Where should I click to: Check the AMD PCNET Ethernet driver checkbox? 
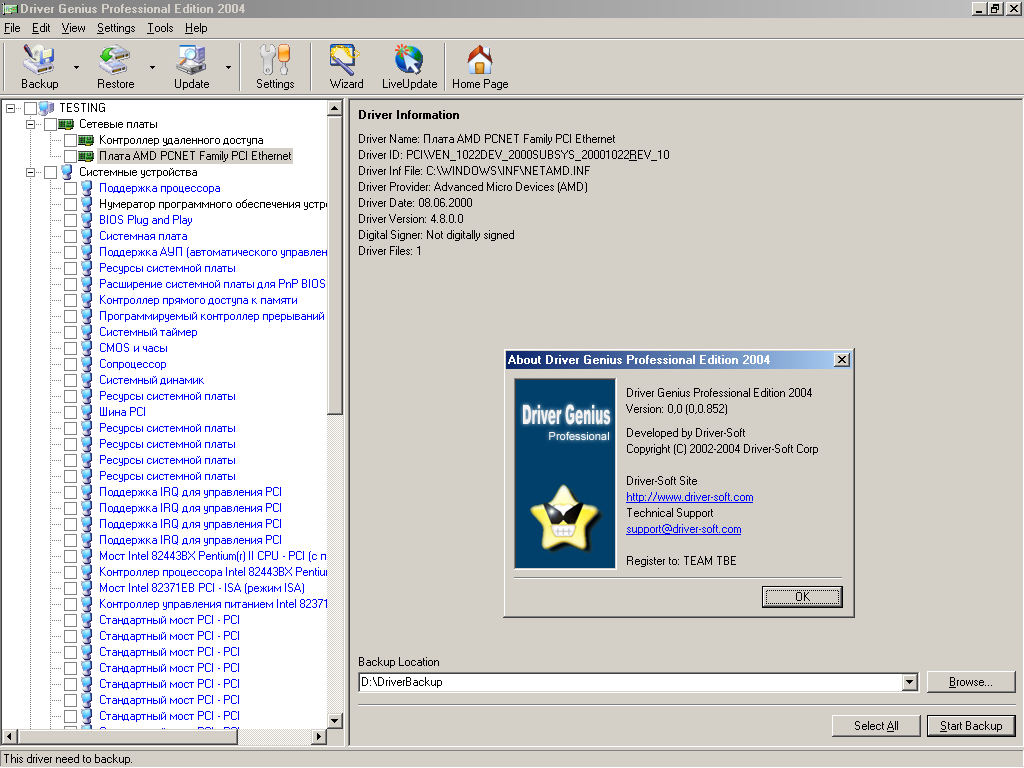pos(70,156)
